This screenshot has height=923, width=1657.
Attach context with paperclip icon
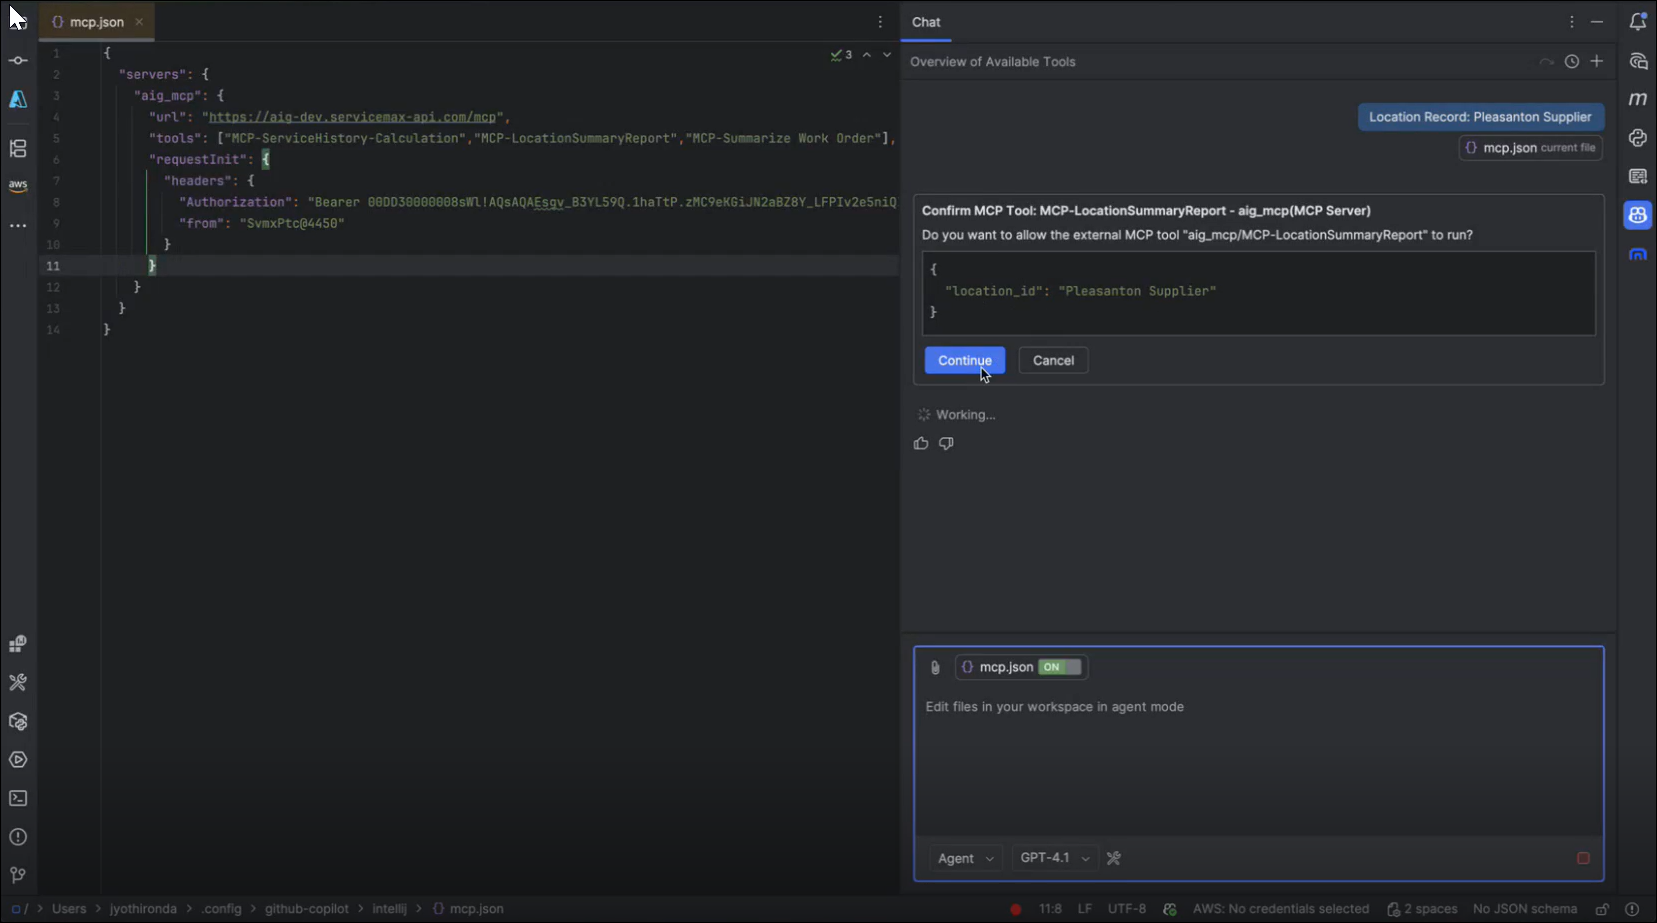tap(935, 668)
